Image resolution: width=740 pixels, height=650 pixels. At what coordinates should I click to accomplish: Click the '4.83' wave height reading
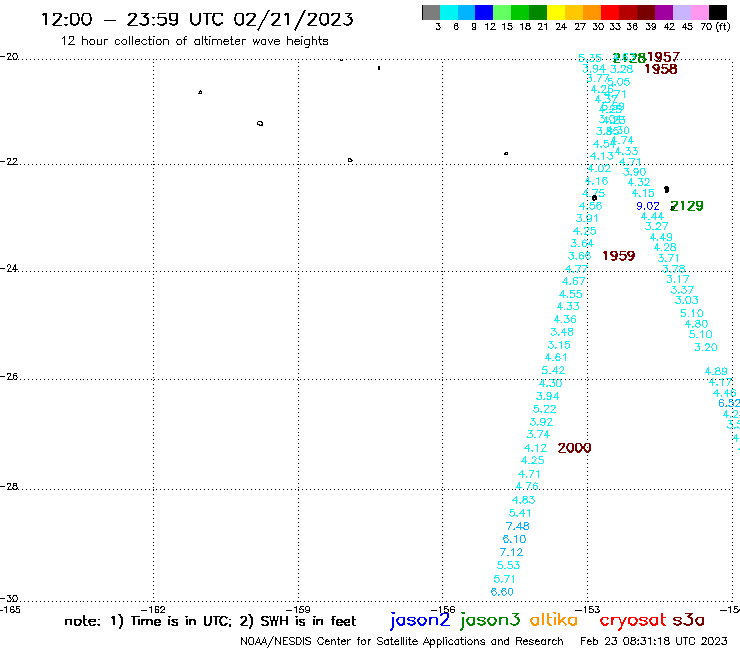click(524, 500)
